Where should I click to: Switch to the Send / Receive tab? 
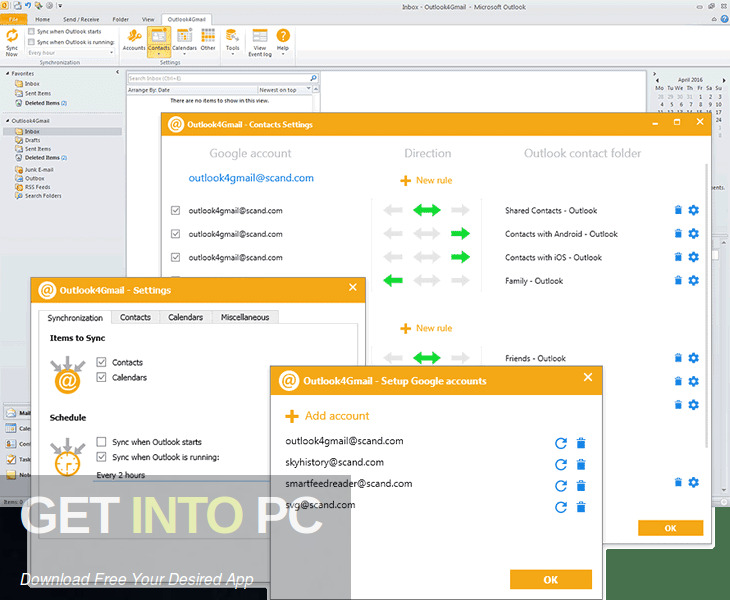[x=81, y=20]
